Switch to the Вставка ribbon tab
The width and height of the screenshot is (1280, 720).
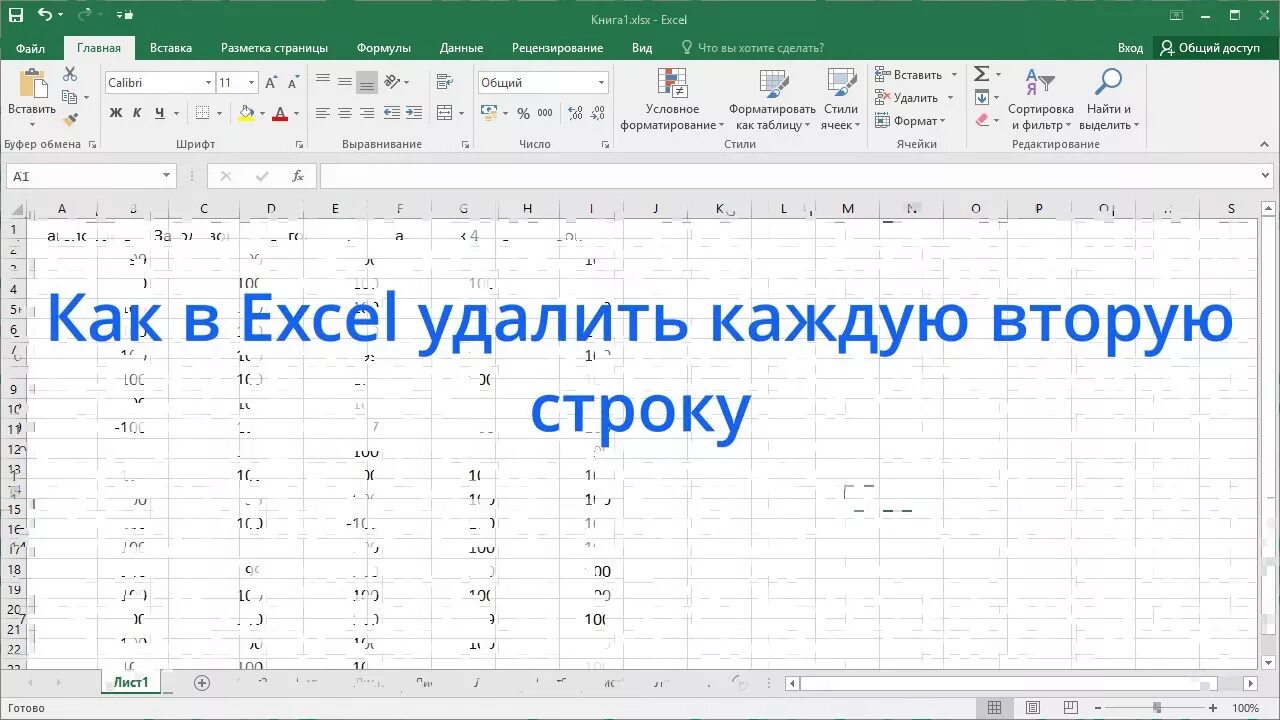pyautogui.click(x=171, y=48)
